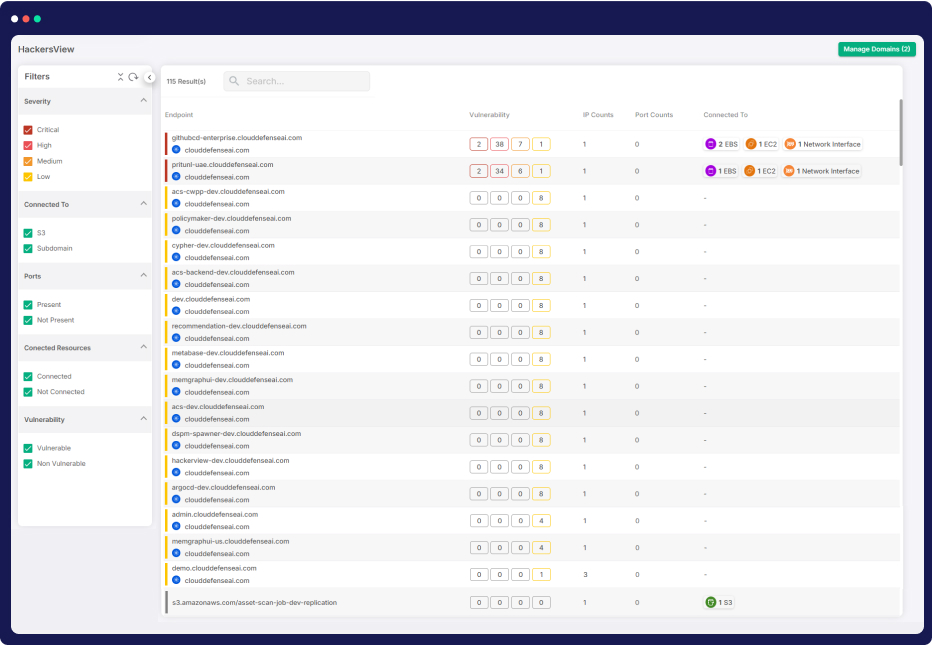Click 1 Network Interface badge on first row
This screenshot has height=645, width=932.
[x=822, y=144]
